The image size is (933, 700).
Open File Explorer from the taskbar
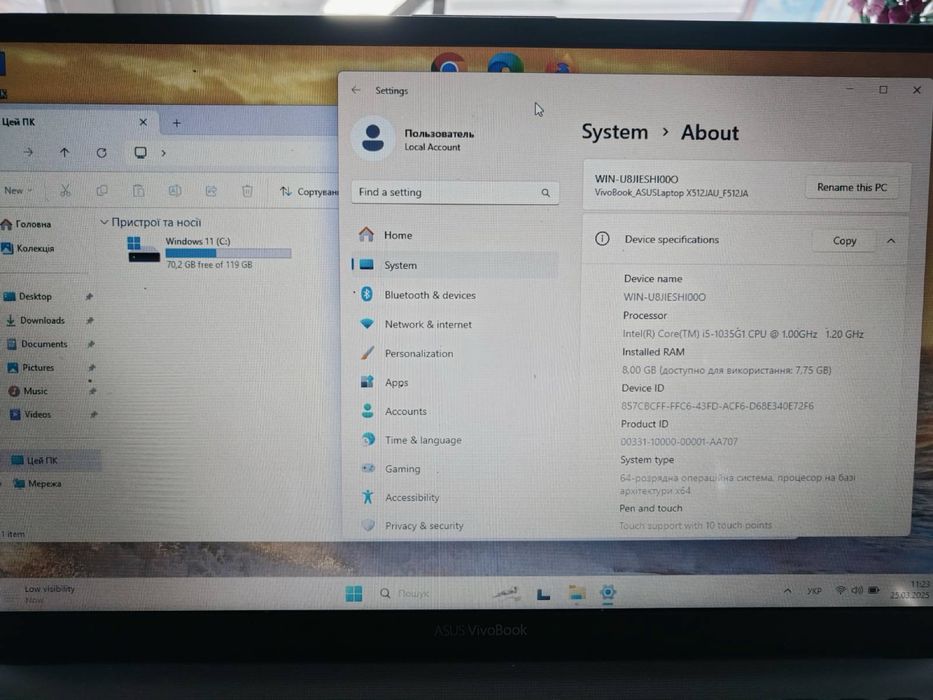[577, 593]
